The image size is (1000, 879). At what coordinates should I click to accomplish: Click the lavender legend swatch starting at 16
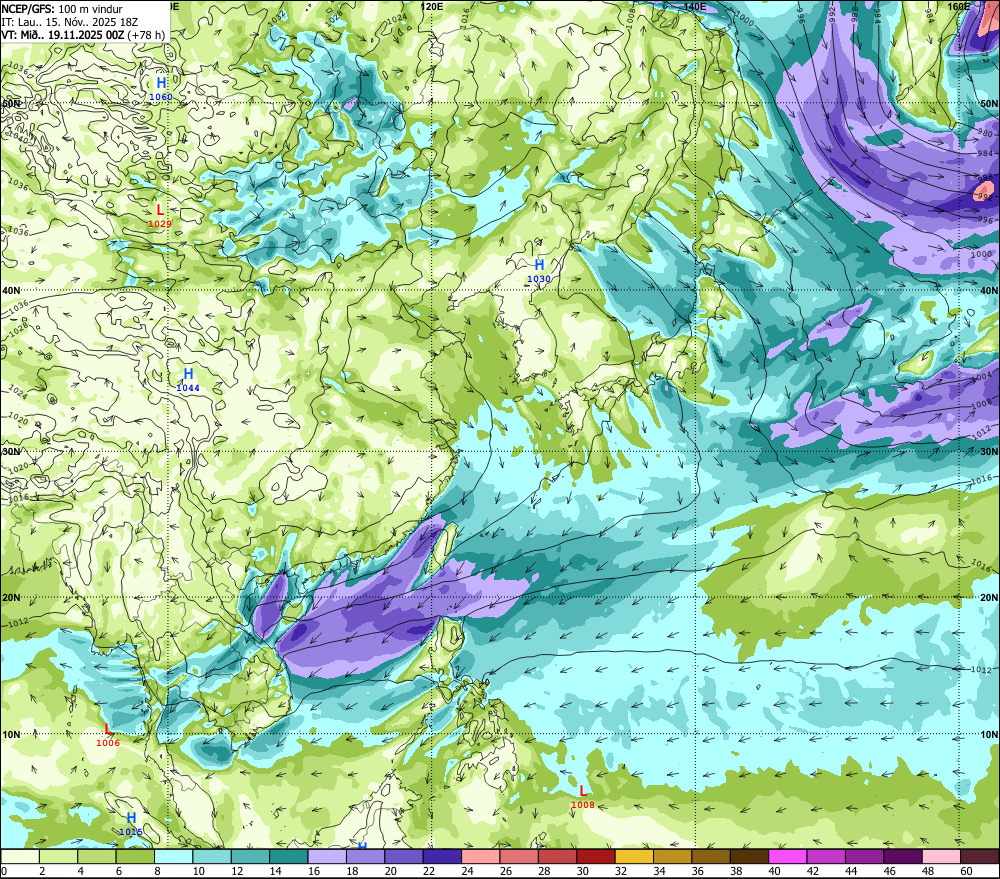point(327,857)
